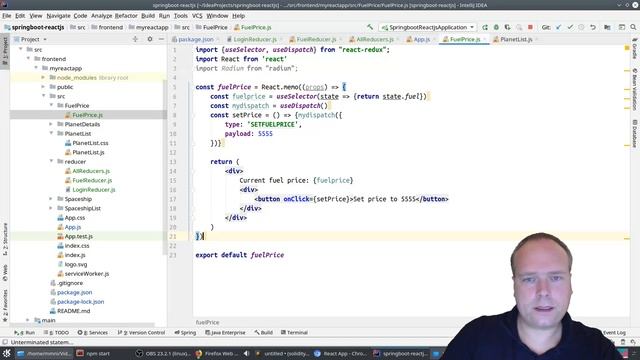The width and height of the screenshot is (640, 360).
Task: Collapse the myreactapp folder
Action: tap(36, 68)
